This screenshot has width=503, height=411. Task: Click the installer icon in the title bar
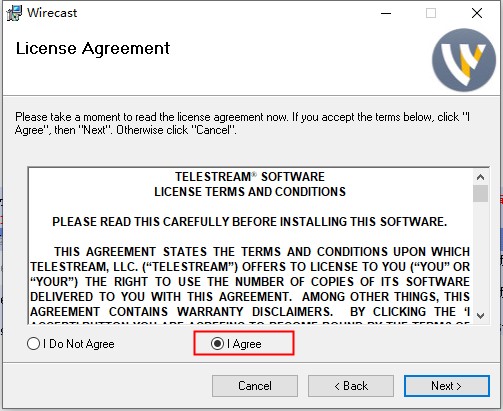(x=14, y=13)
